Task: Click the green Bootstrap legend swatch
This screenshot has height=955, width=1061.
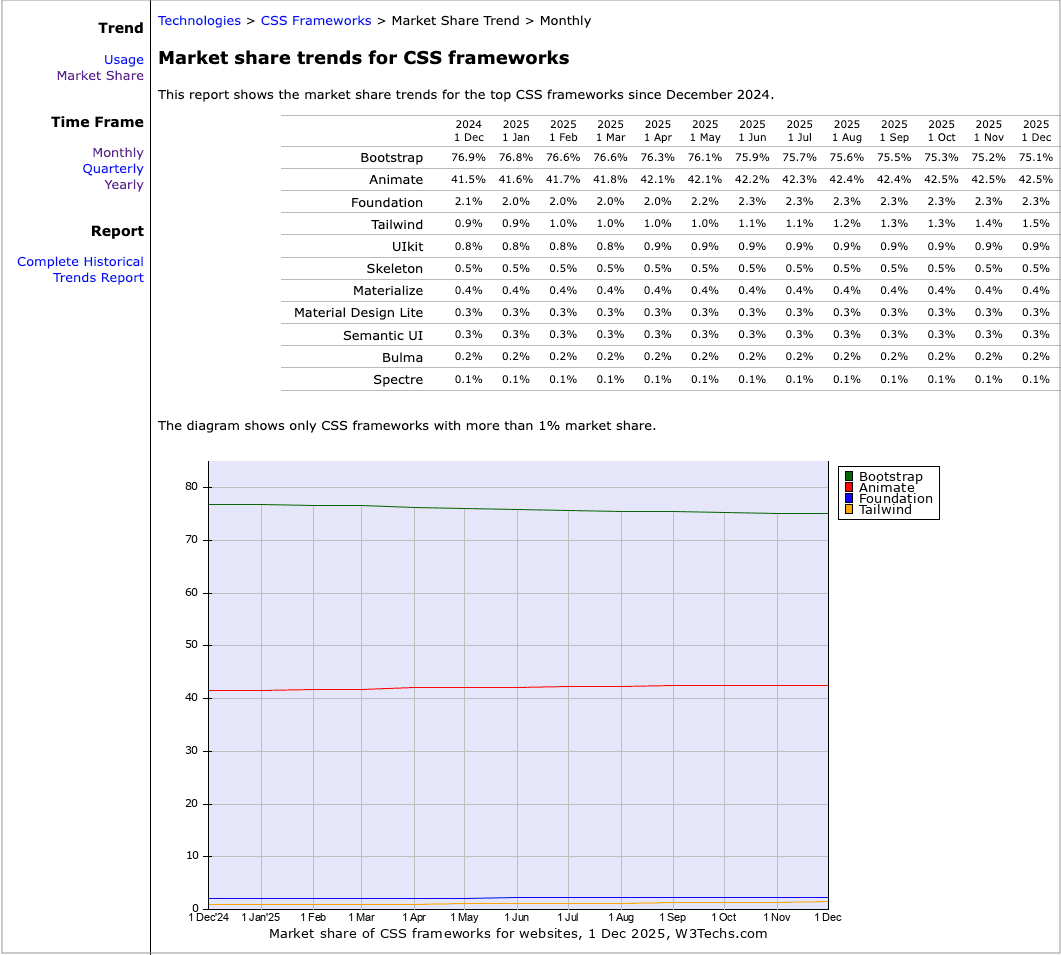Action: [849, 476]
